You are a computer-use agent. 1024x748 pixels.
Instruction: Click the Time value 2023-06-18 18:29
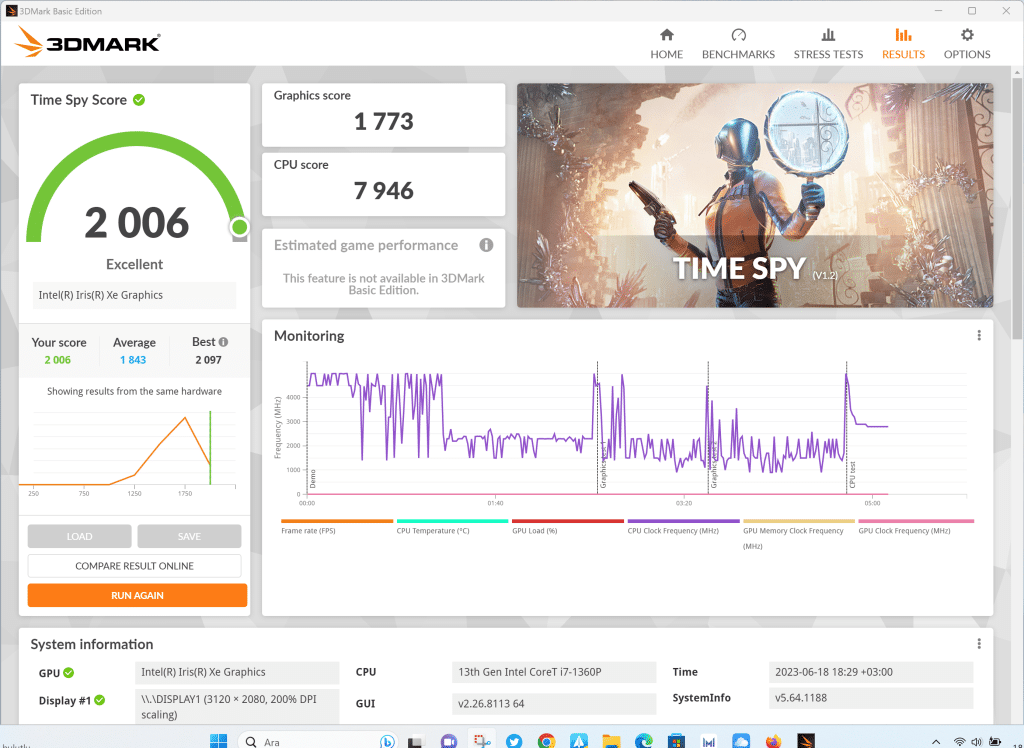(x=871, y=672)
